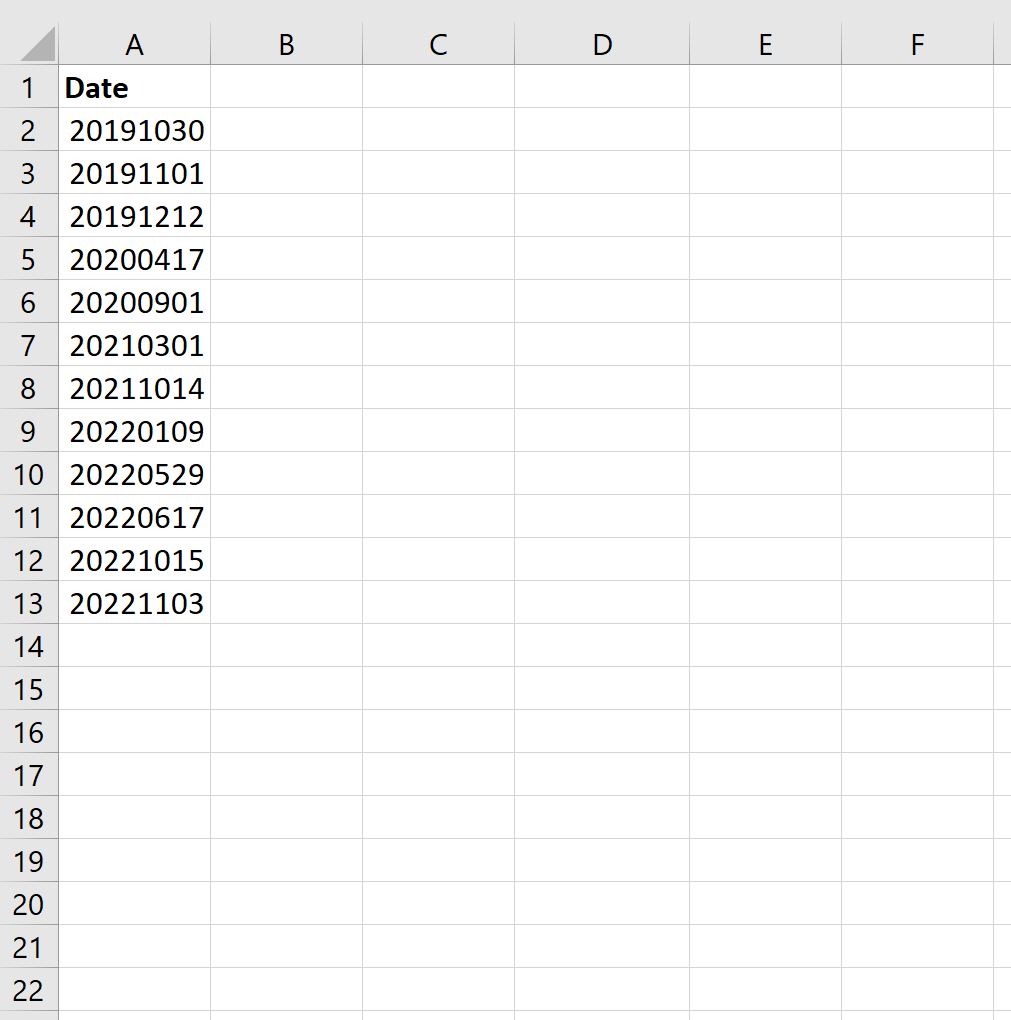
Task: Select cell containing 20221103
Action: click(x=135, y=603)
